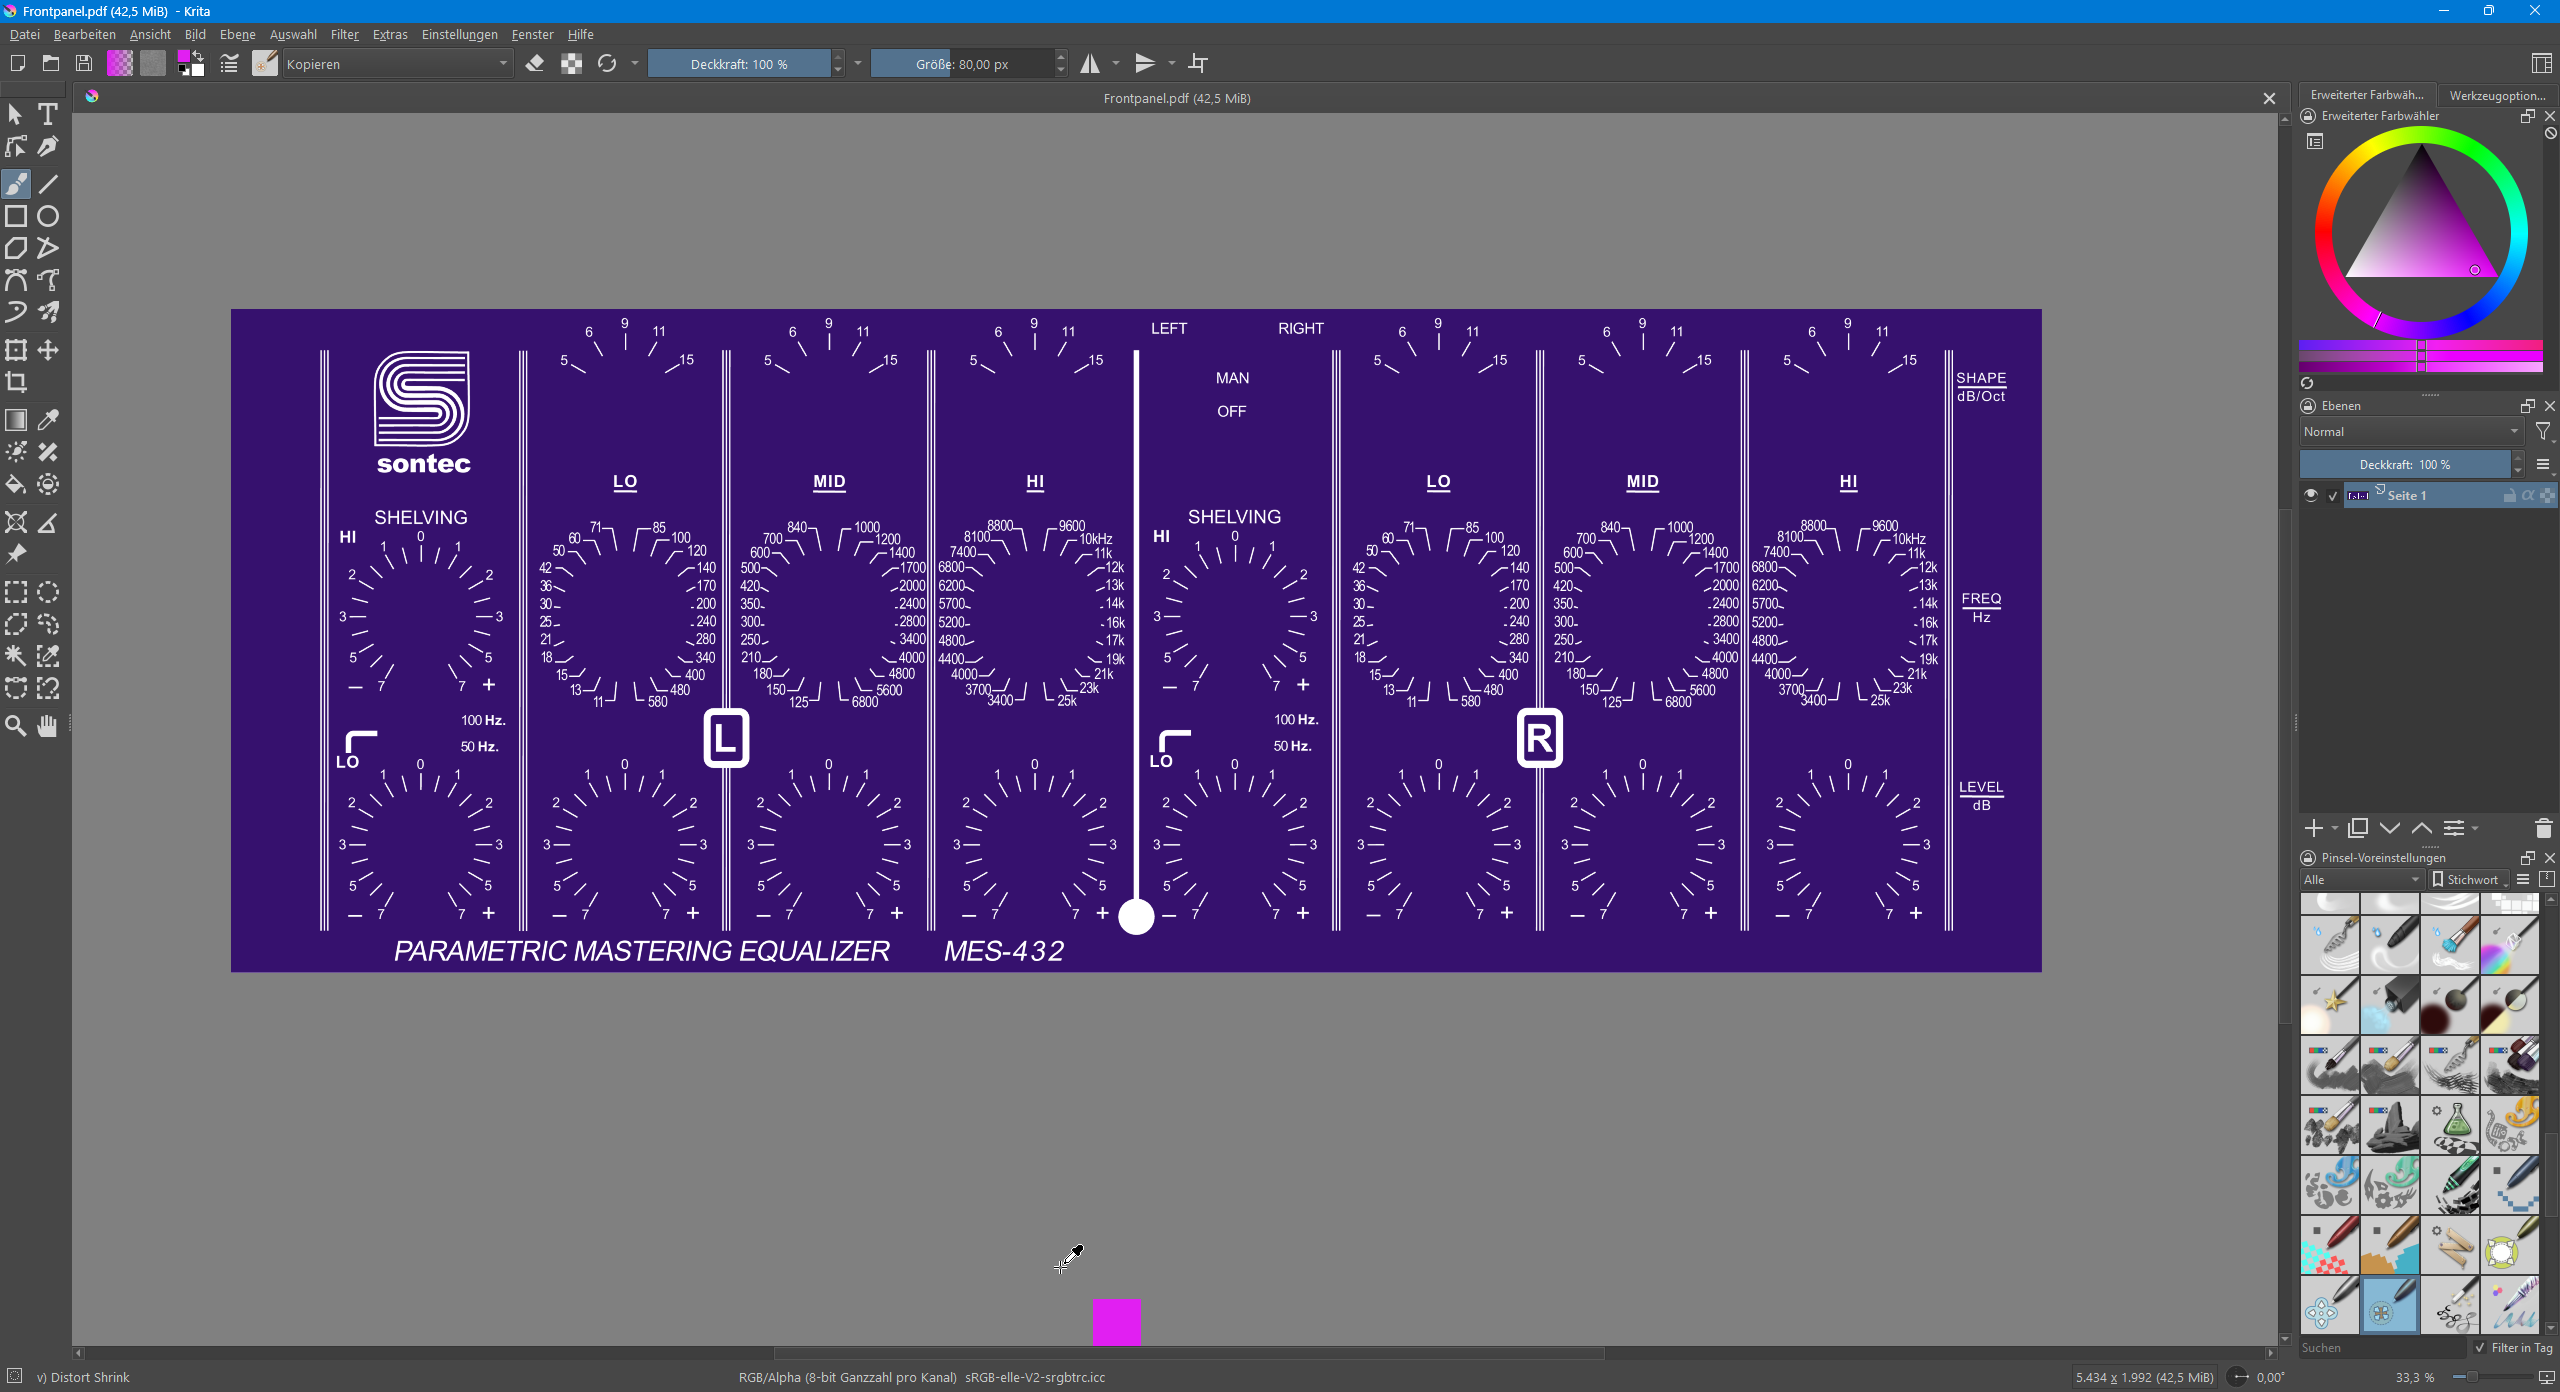Select the Gradient tool

[16, 420]
